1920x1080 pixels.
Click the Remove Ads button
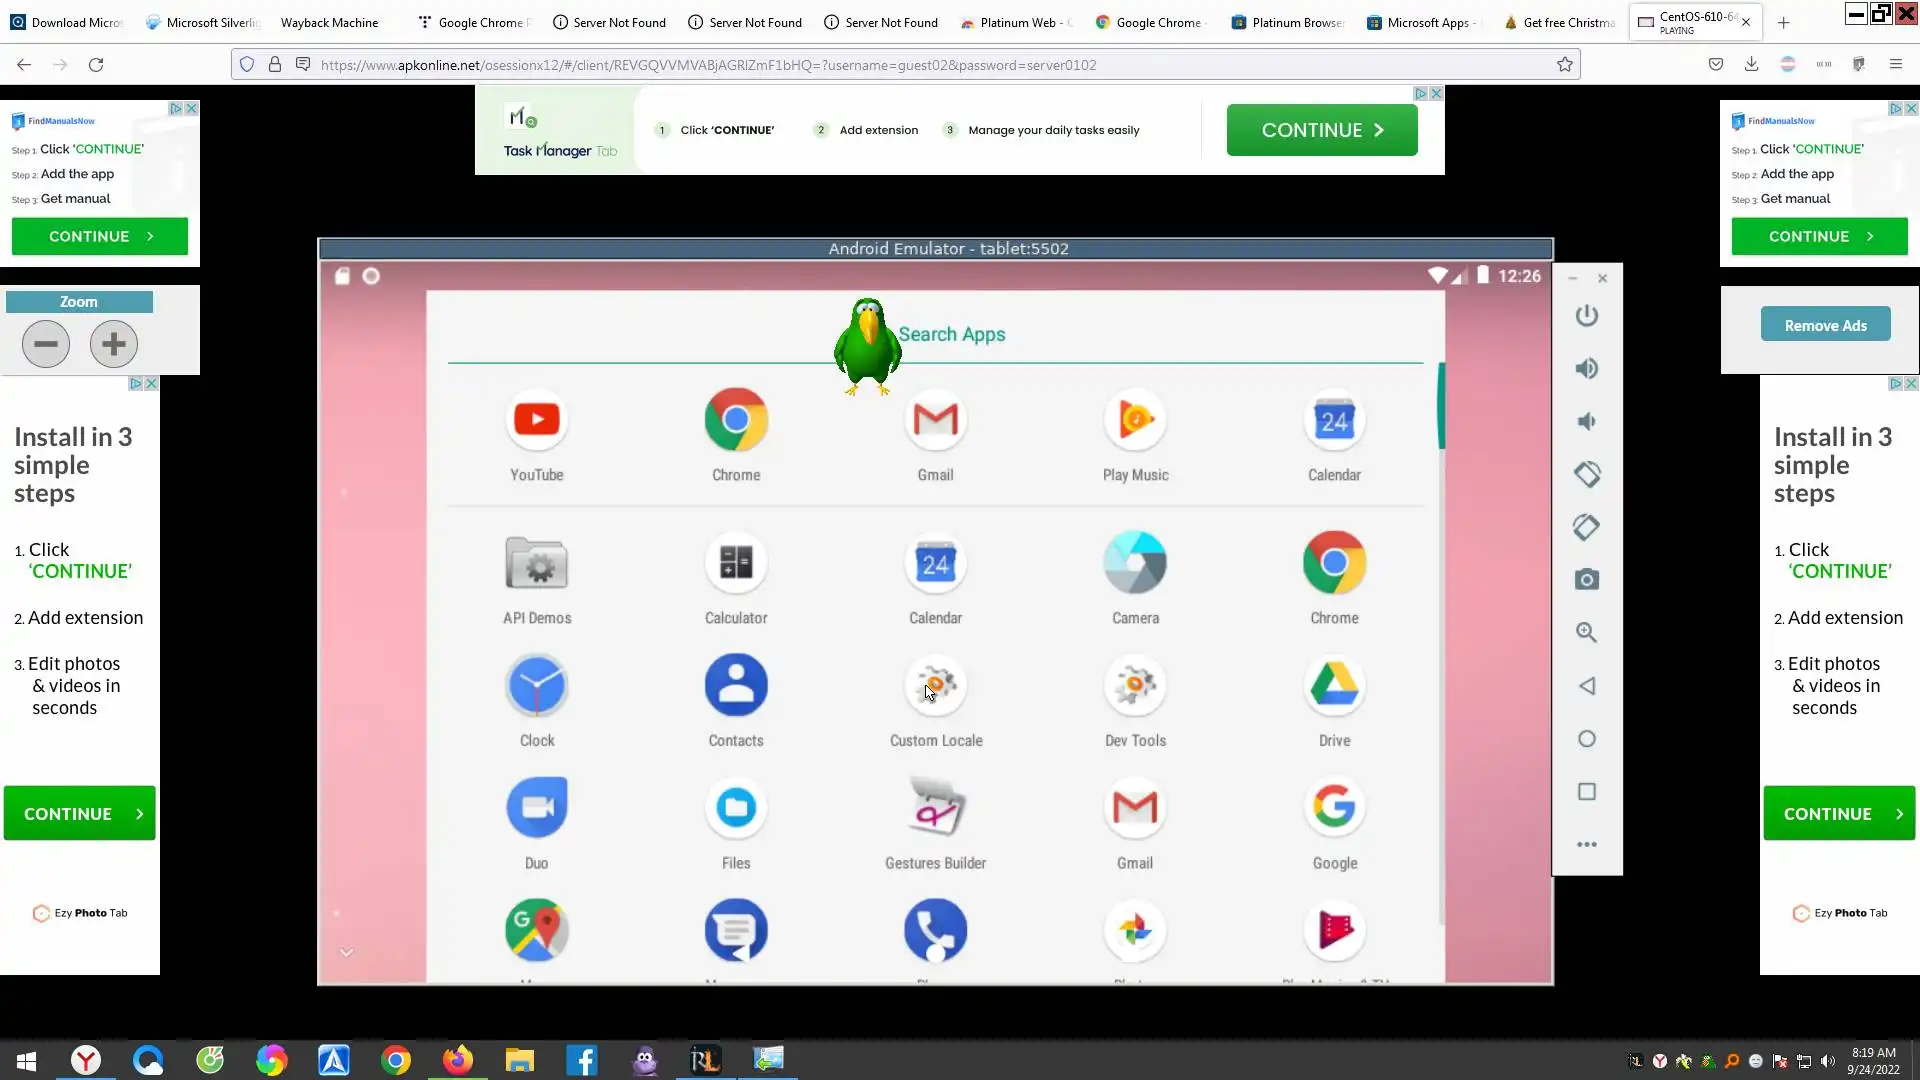[1825, 325]
